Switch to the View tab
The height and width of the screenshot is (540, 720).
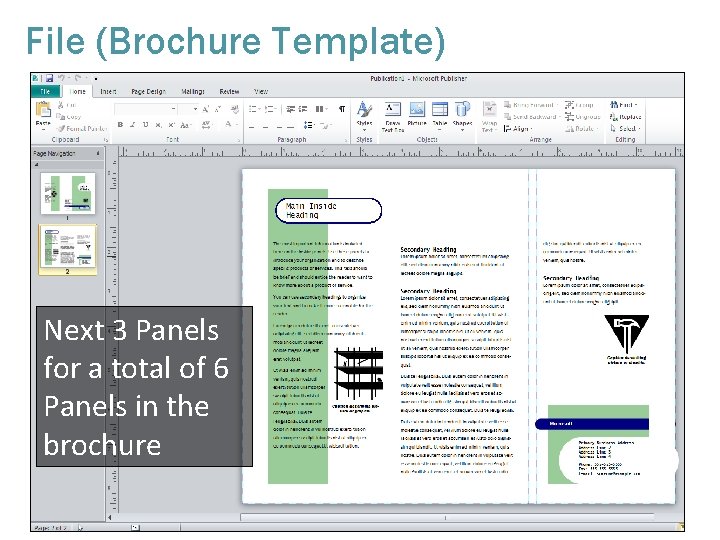(x=261, y=91)
